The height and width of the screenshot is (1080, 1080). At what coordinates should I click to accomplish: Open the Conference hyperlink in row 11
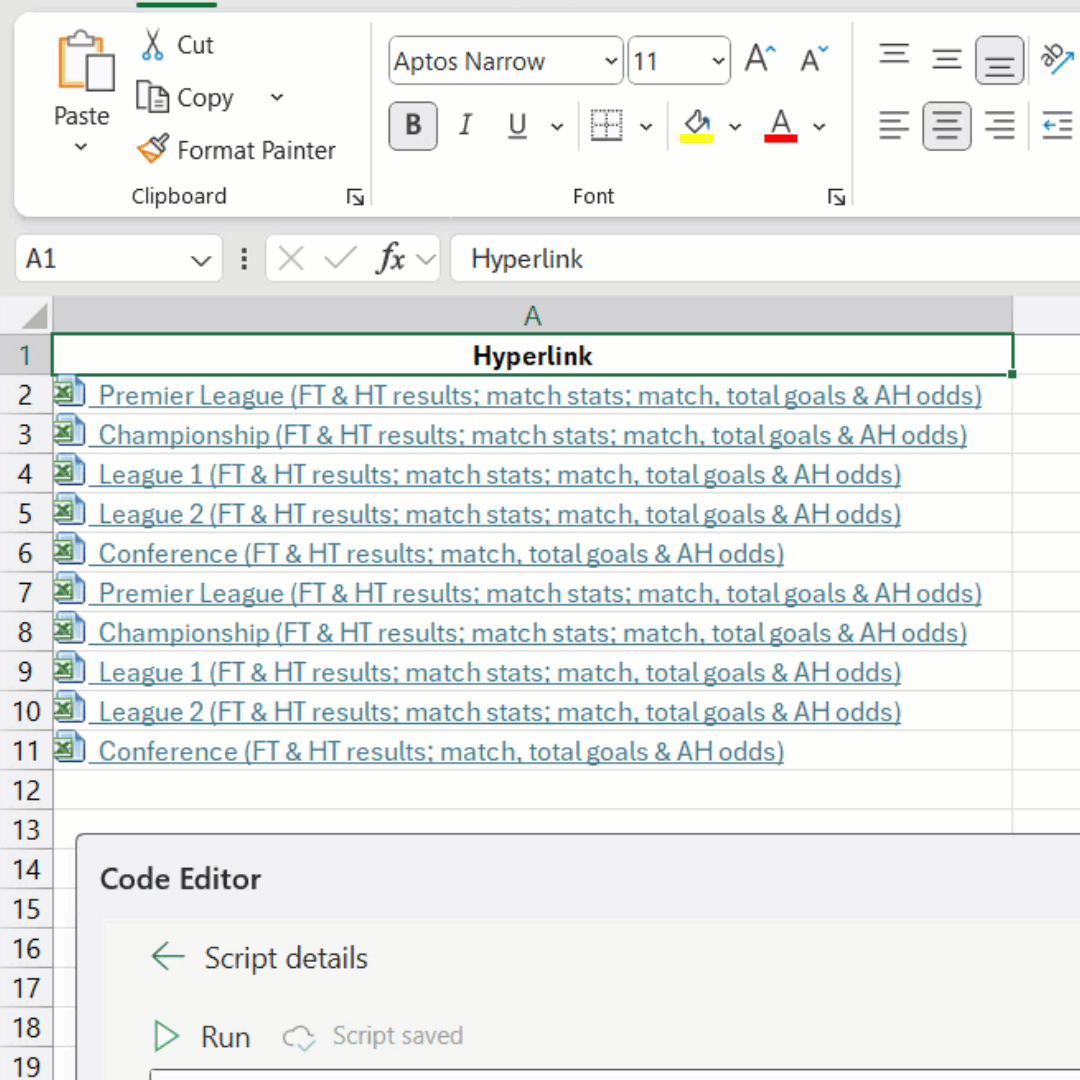(440, 751)
